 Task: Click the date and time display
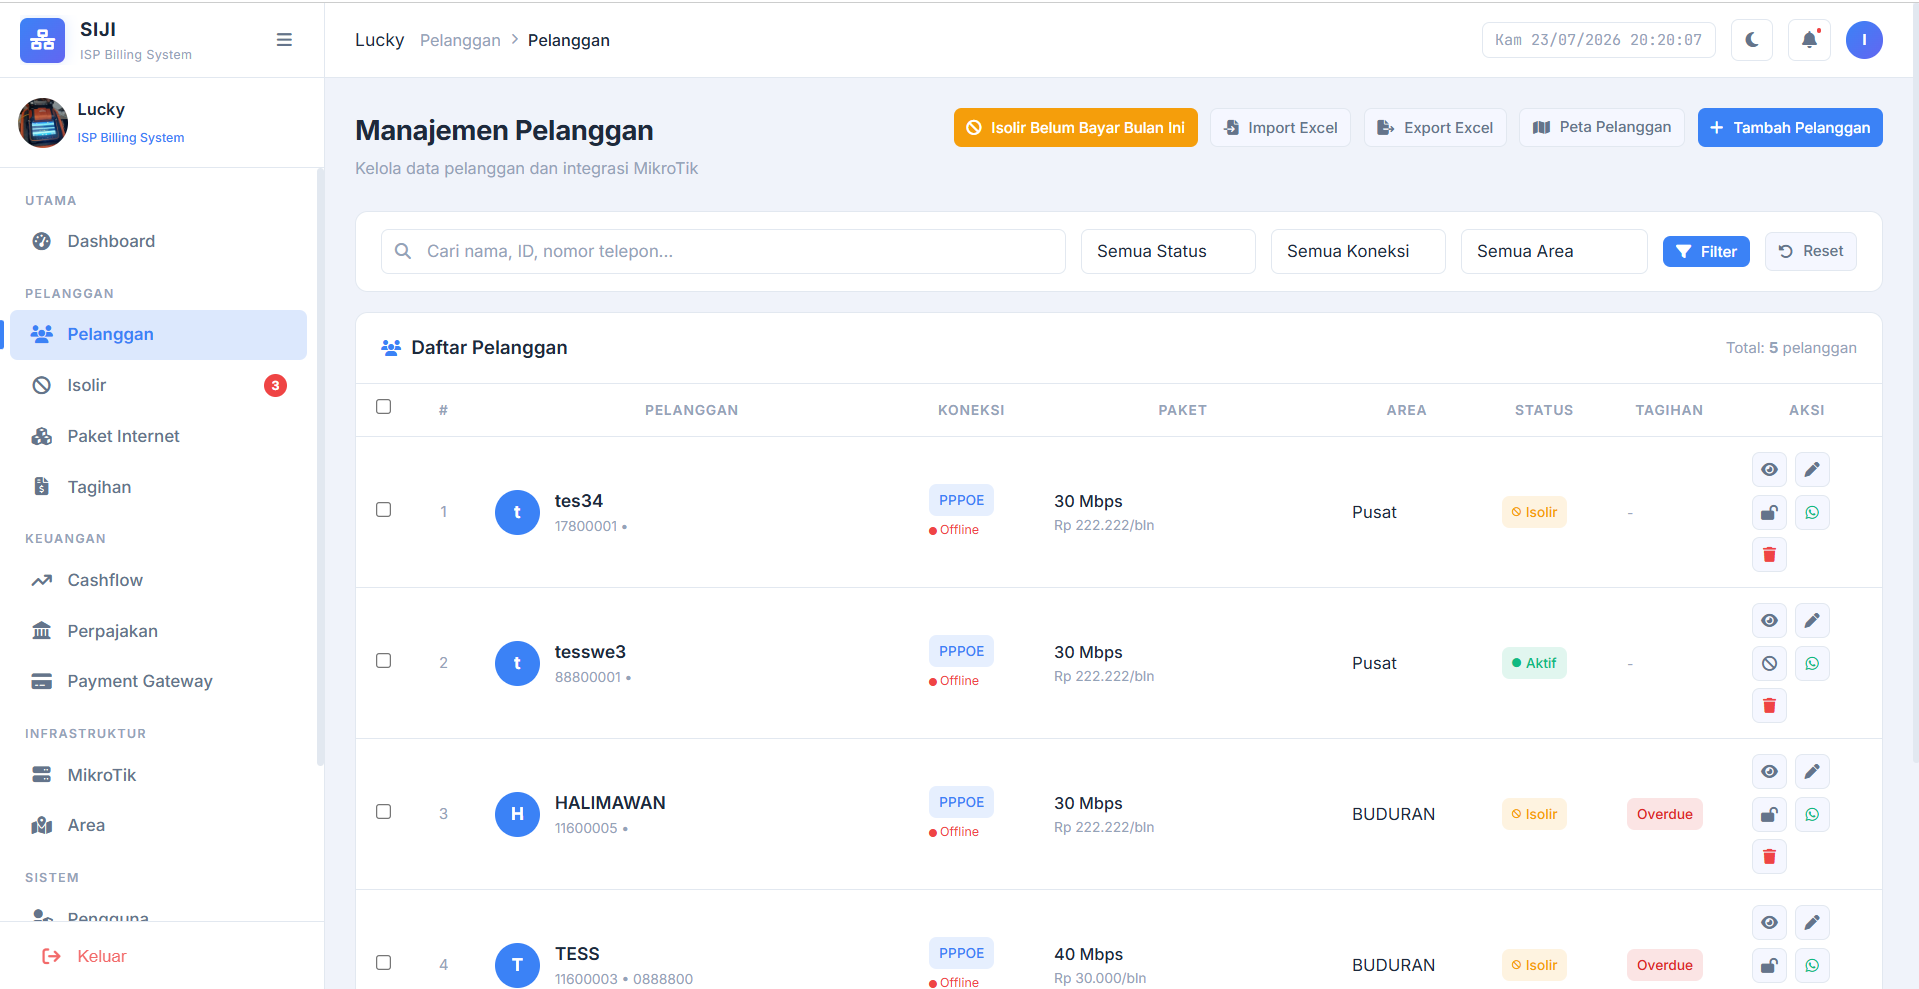point(1598,40)
